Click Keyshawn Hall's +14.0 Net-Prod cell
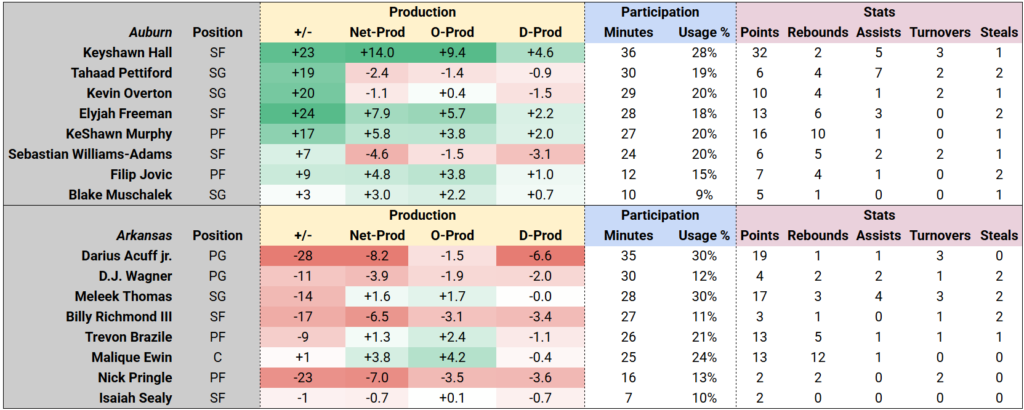The height and width of the screenshot is (410, 1024). point(376,53)
